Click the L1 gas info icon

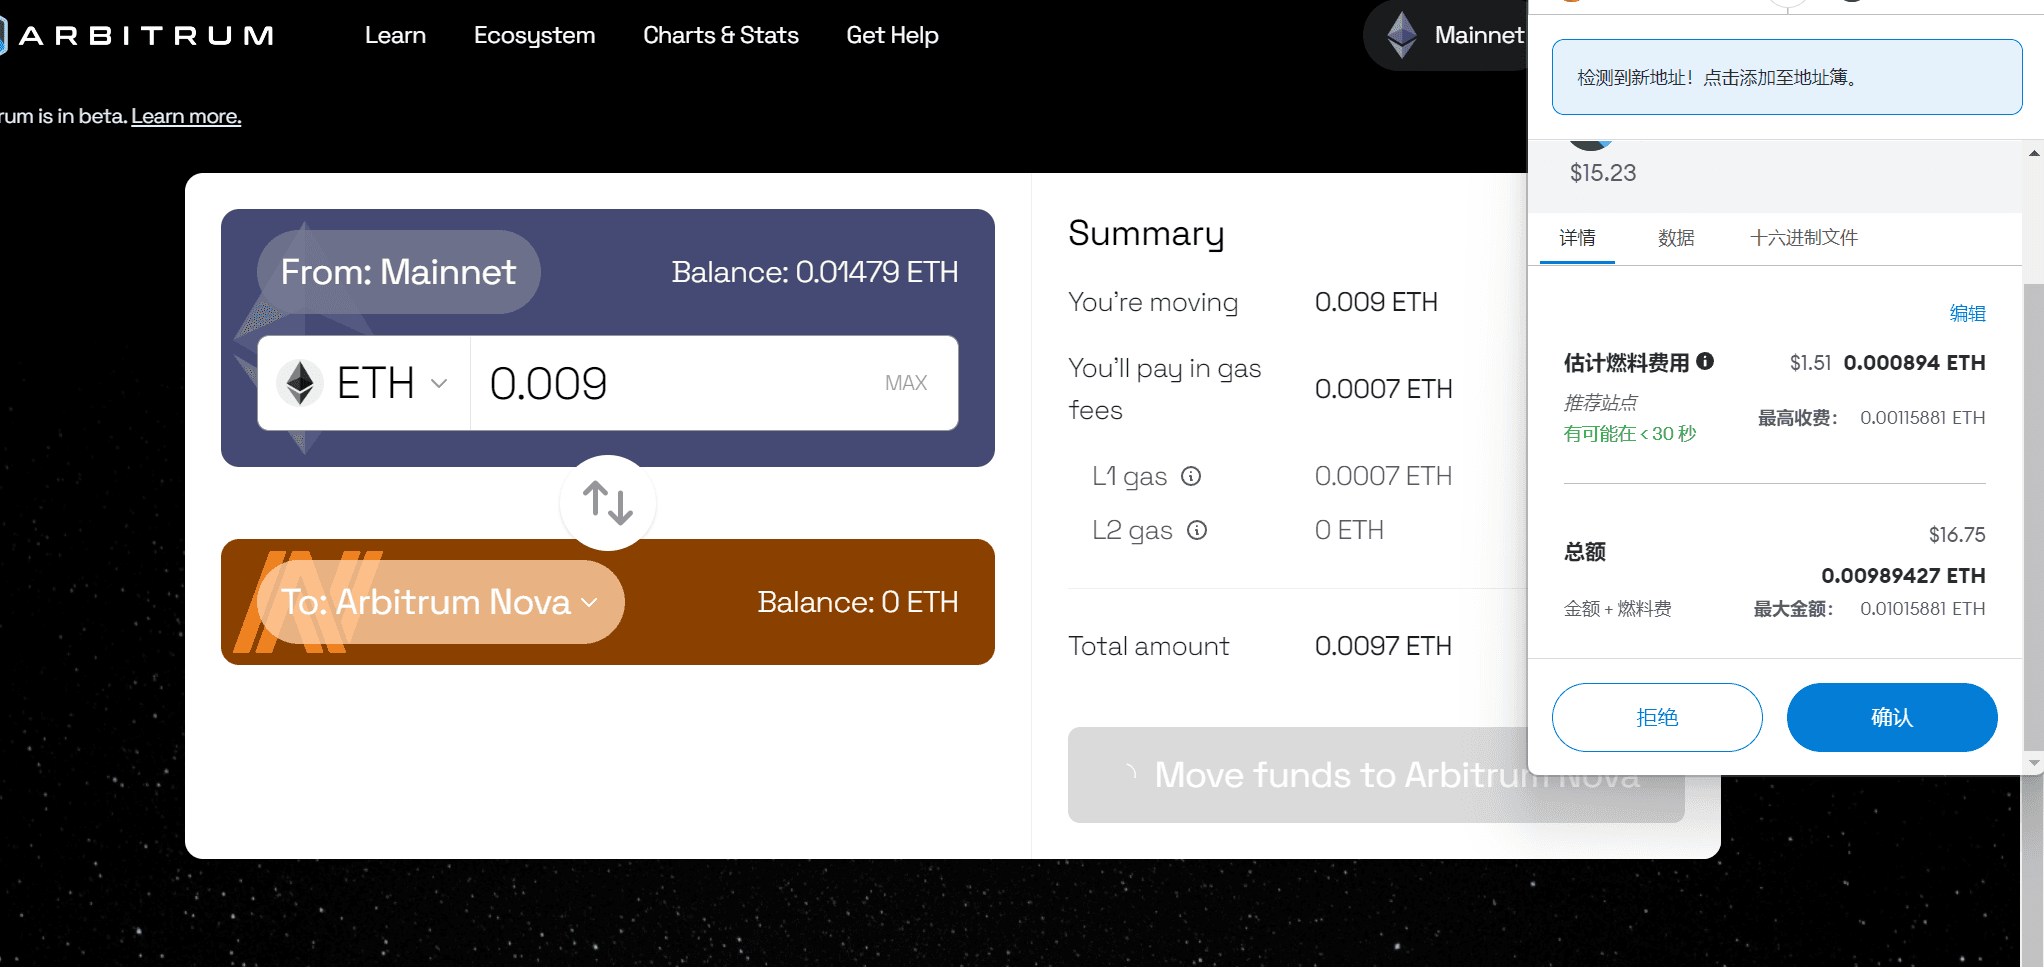pyautogui.click(x=1191, y=476)
